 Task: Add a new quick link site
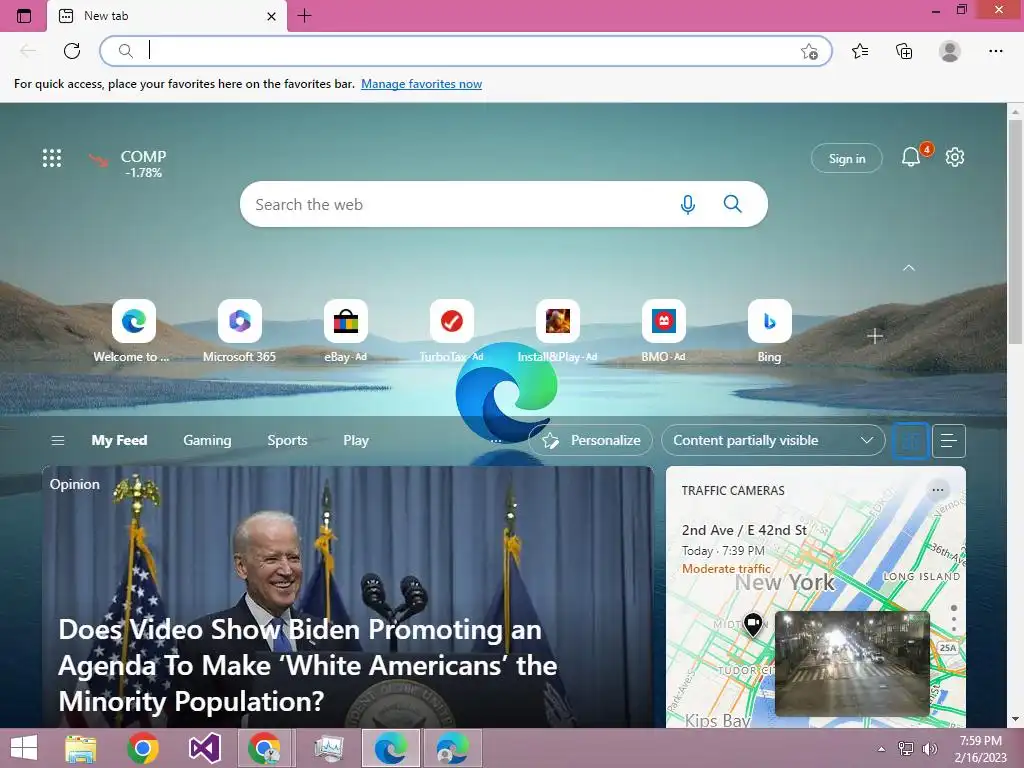point(875,336)
